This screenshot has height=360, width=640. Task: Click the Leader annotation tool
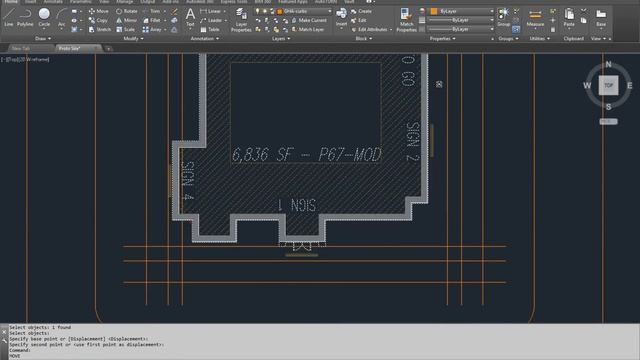(x=211, y=20)
